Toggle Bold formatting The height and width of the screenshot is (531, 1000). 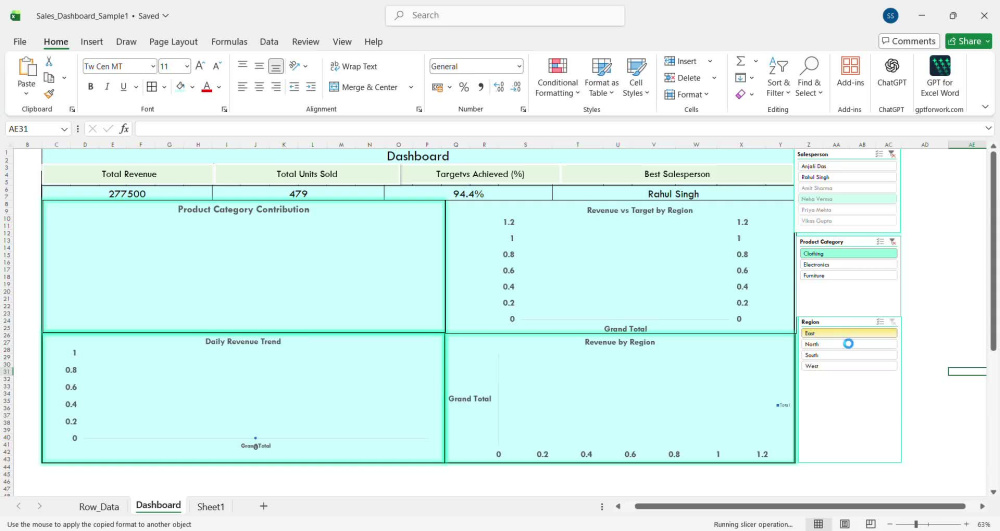pyautogui.click(x=91, y=87)
